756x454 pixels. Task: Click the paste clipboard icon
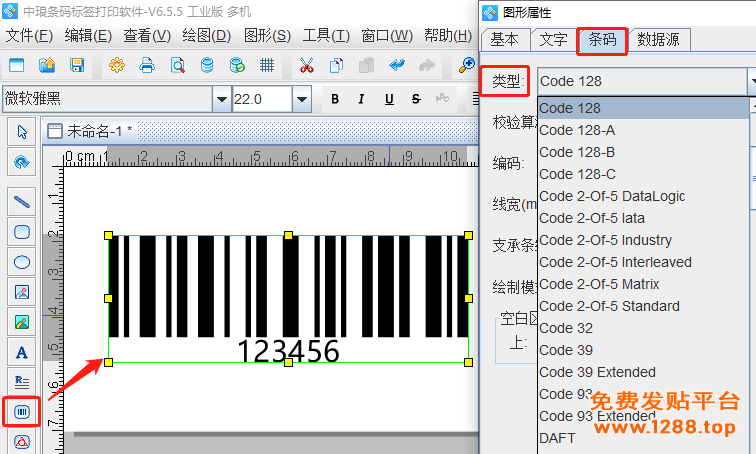point(366,65)
